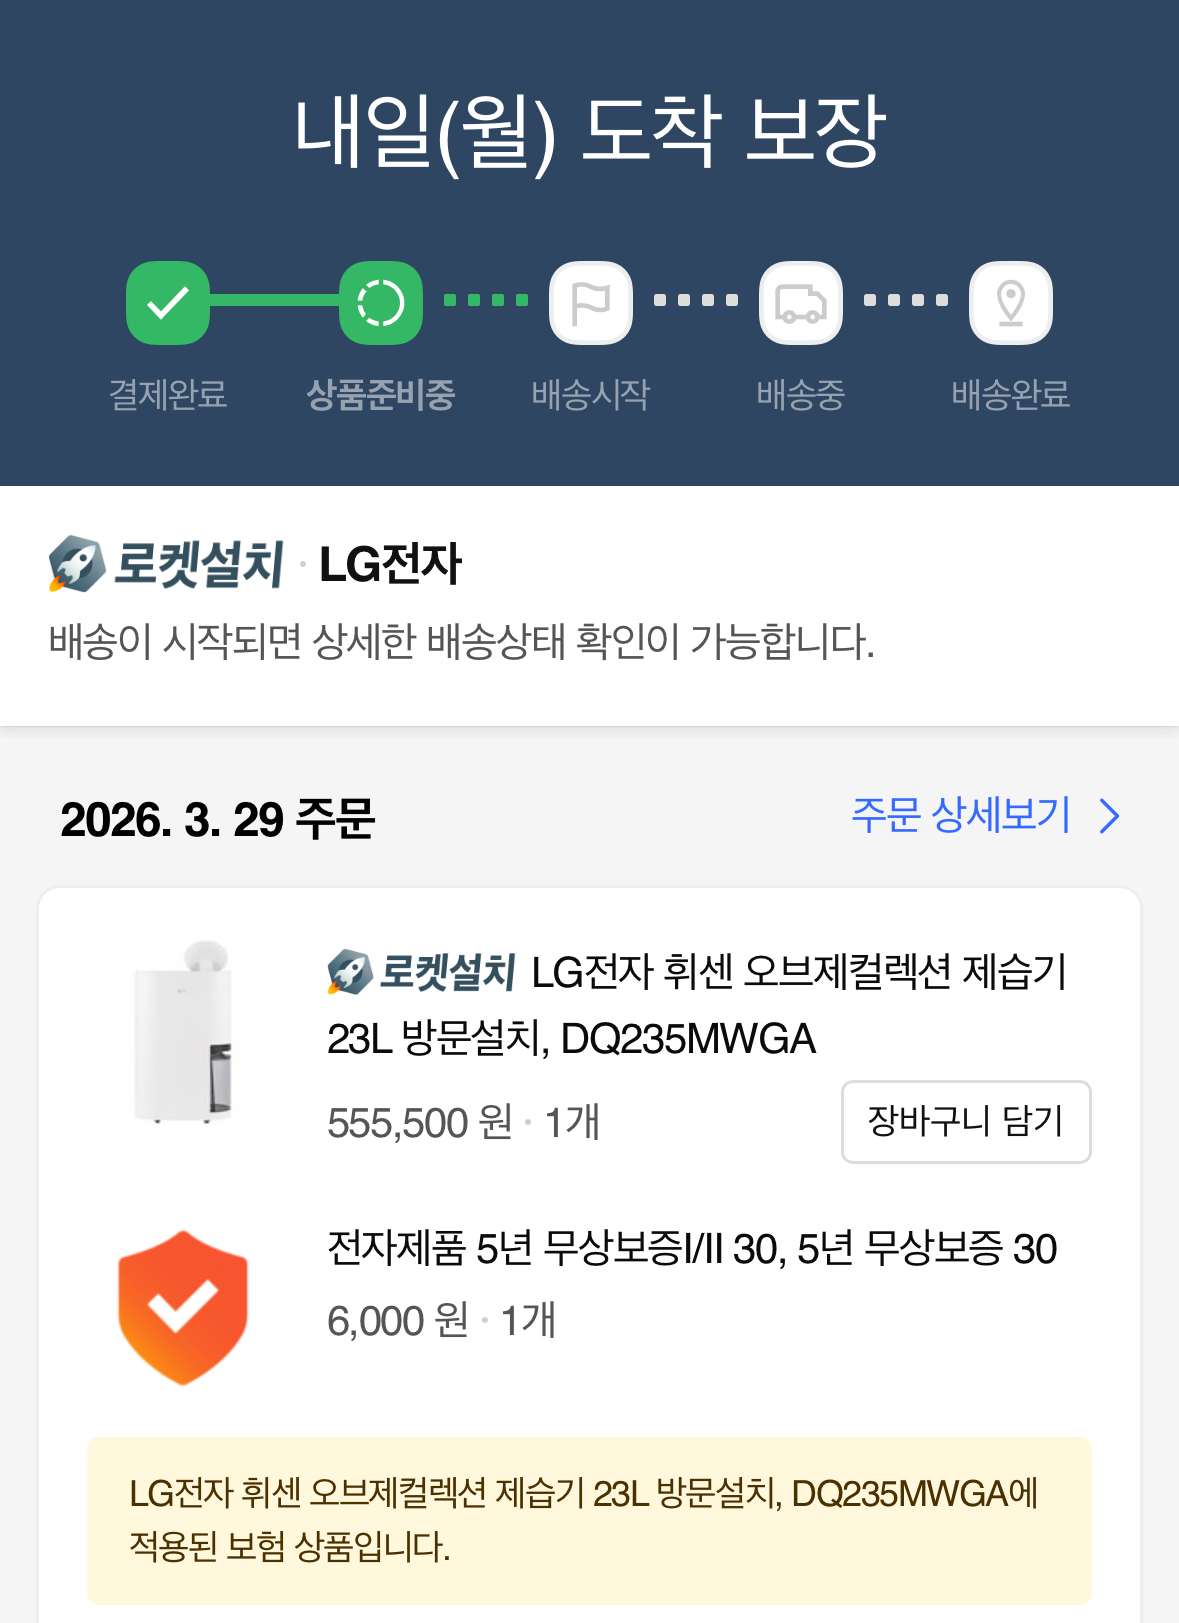Screen dimensions: 1179x1623
Task: Click the rocket badge in product title
Action: coord(350,972)
